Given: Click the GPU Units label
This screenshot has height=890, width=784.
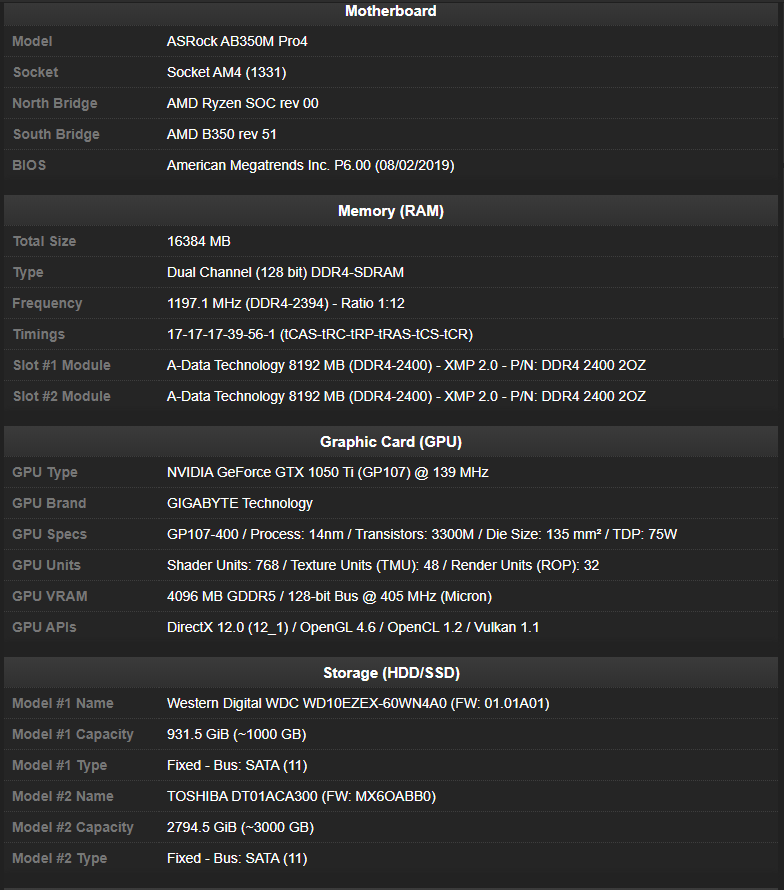Looking at the screenshot, I should (47, 565).
